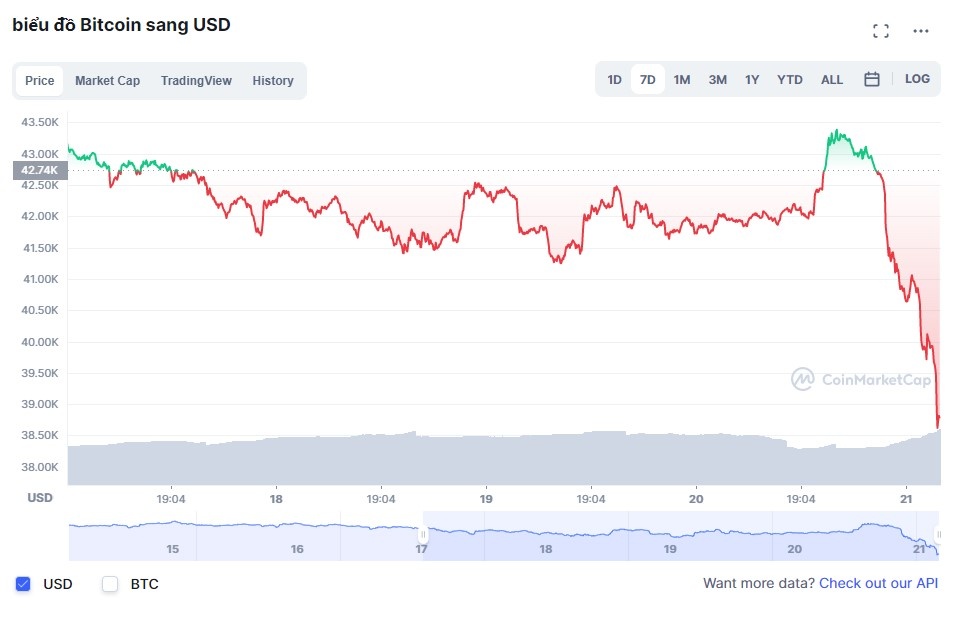Click the 7D timeframe button

tap(648, 79)
